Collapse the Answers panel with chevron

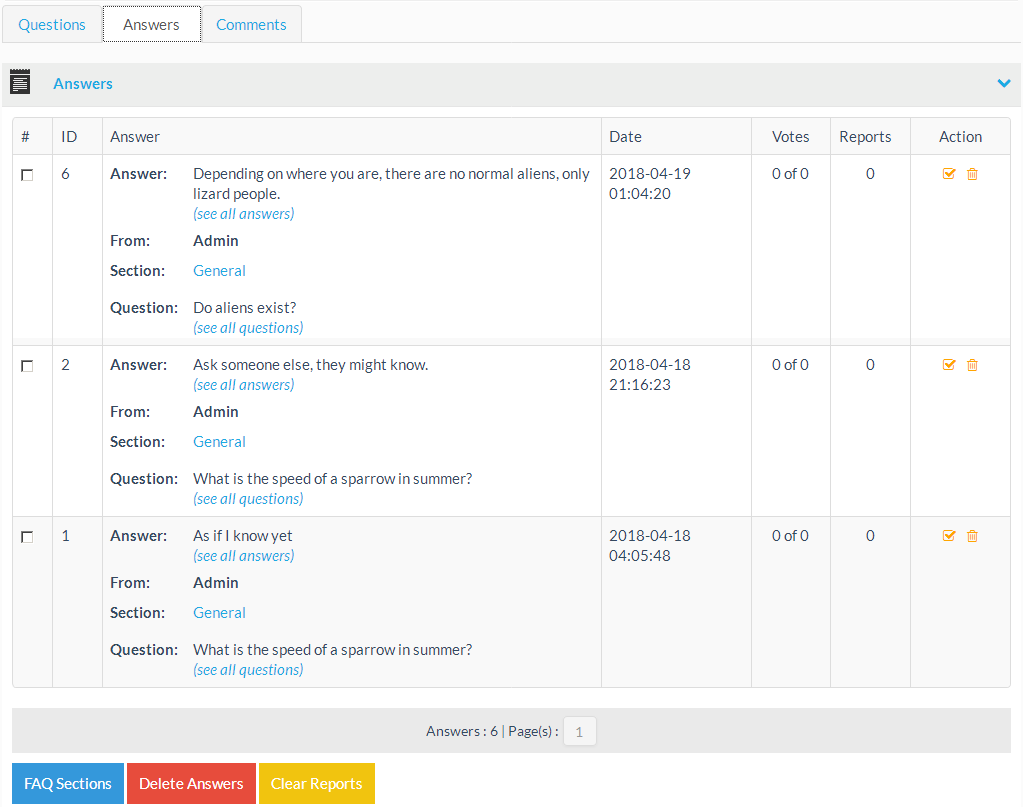point(1004,84)
